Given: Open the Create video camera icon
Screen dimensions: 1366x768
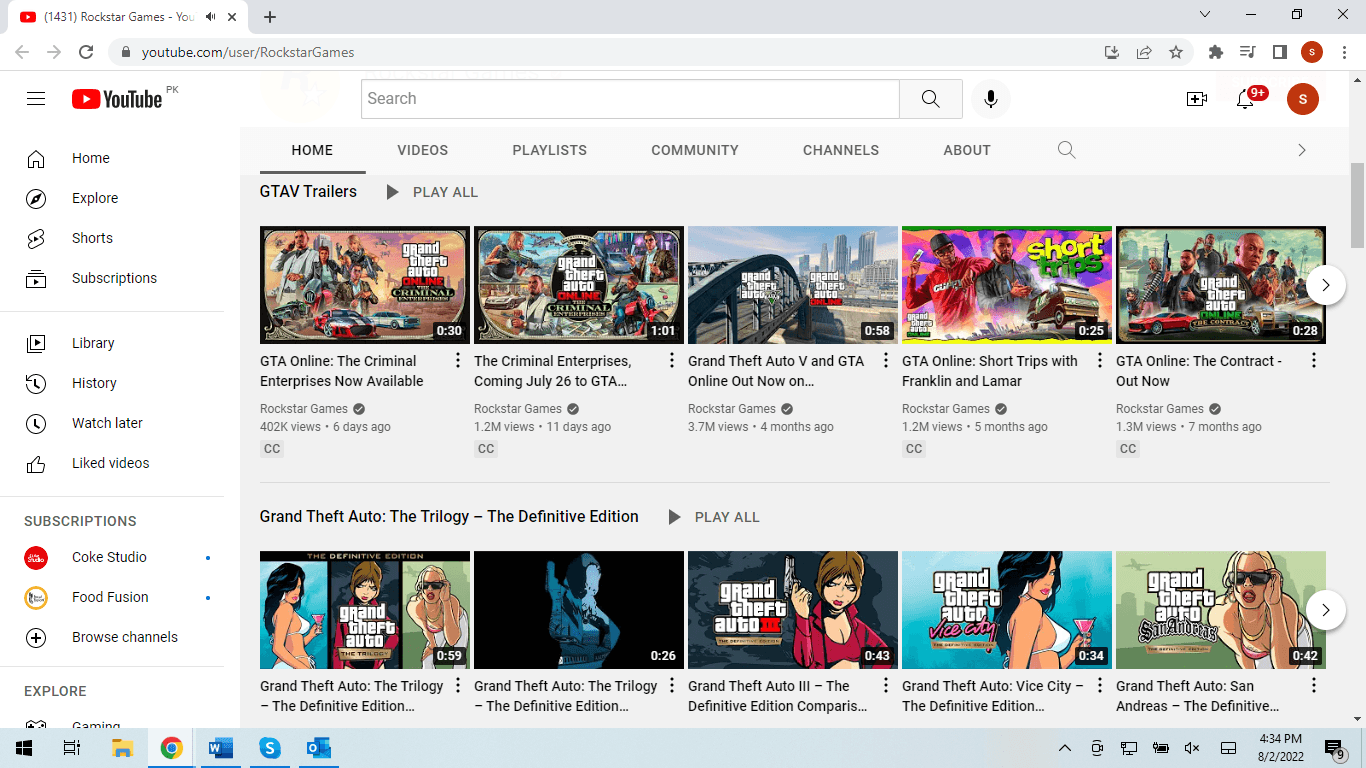Looking at the screenshot, I should tap(1196, 99).
